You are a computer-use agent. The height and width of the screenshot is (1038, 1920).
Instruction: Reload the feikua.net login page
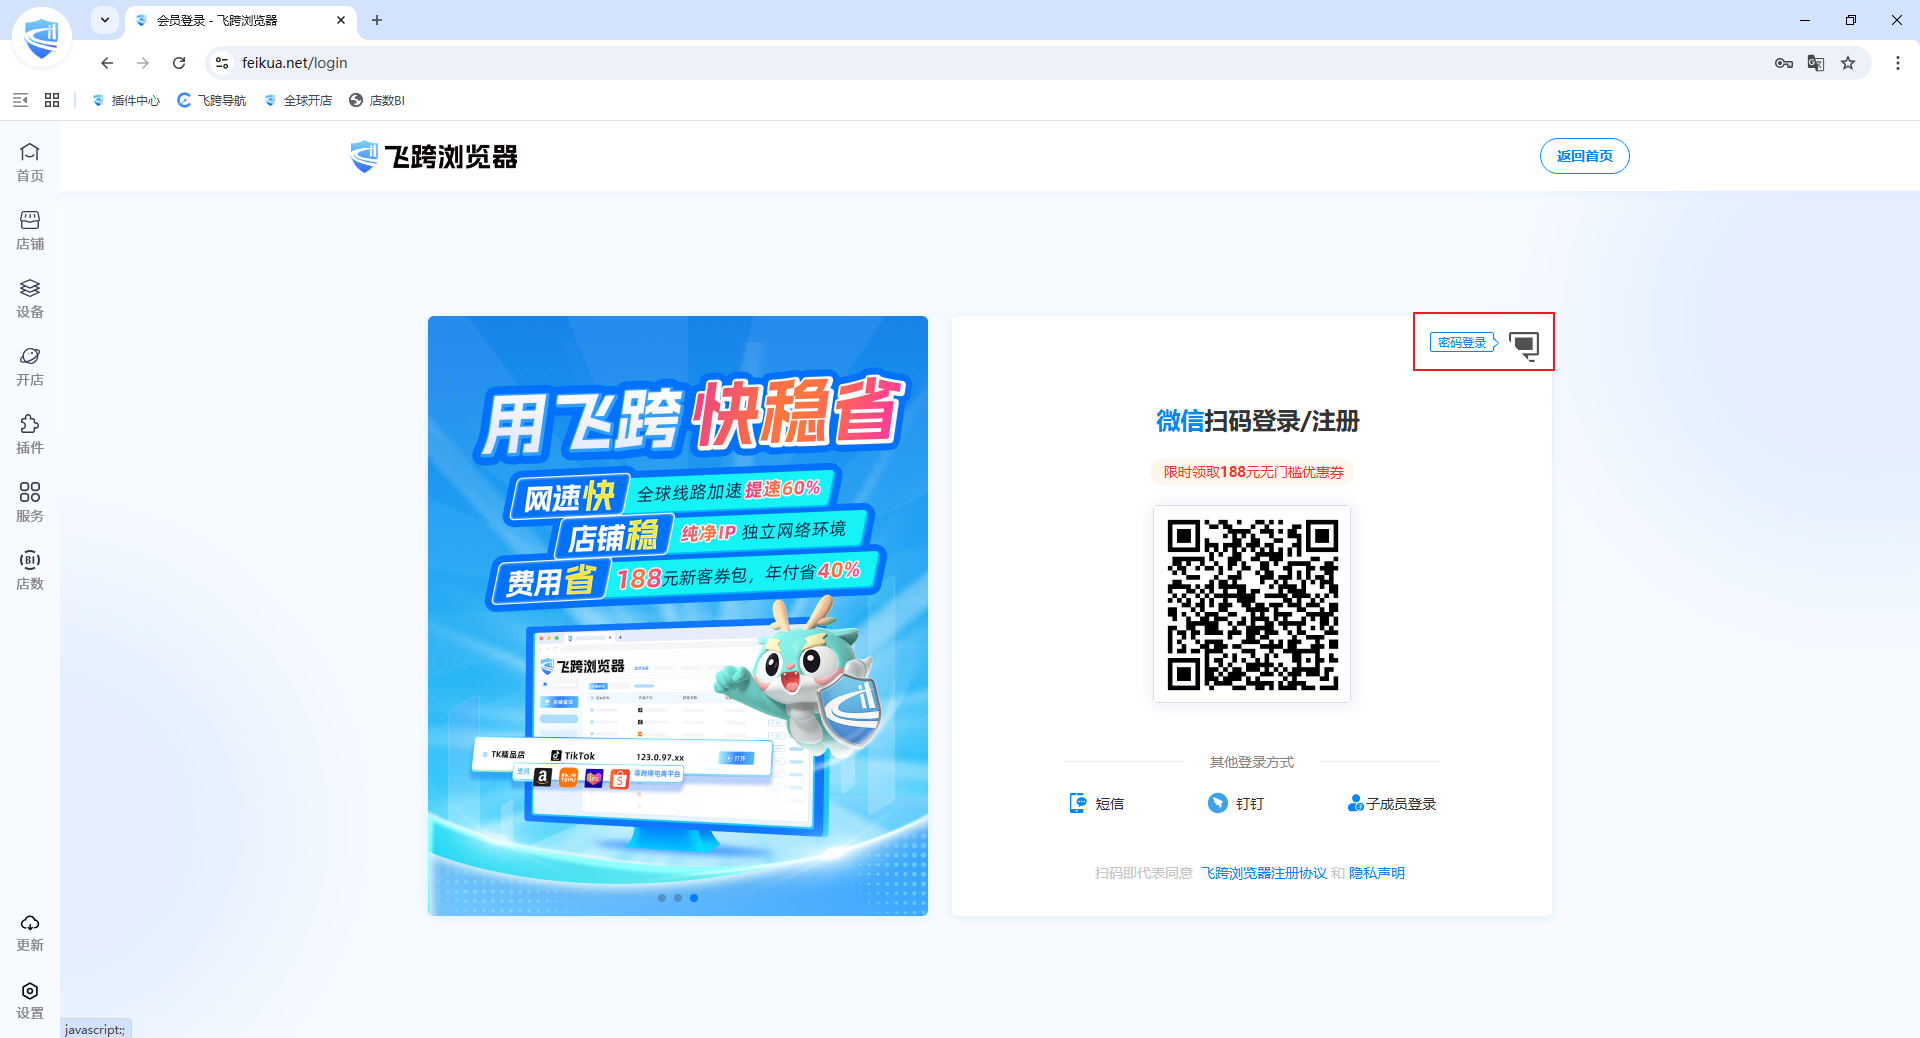(179, 63)
